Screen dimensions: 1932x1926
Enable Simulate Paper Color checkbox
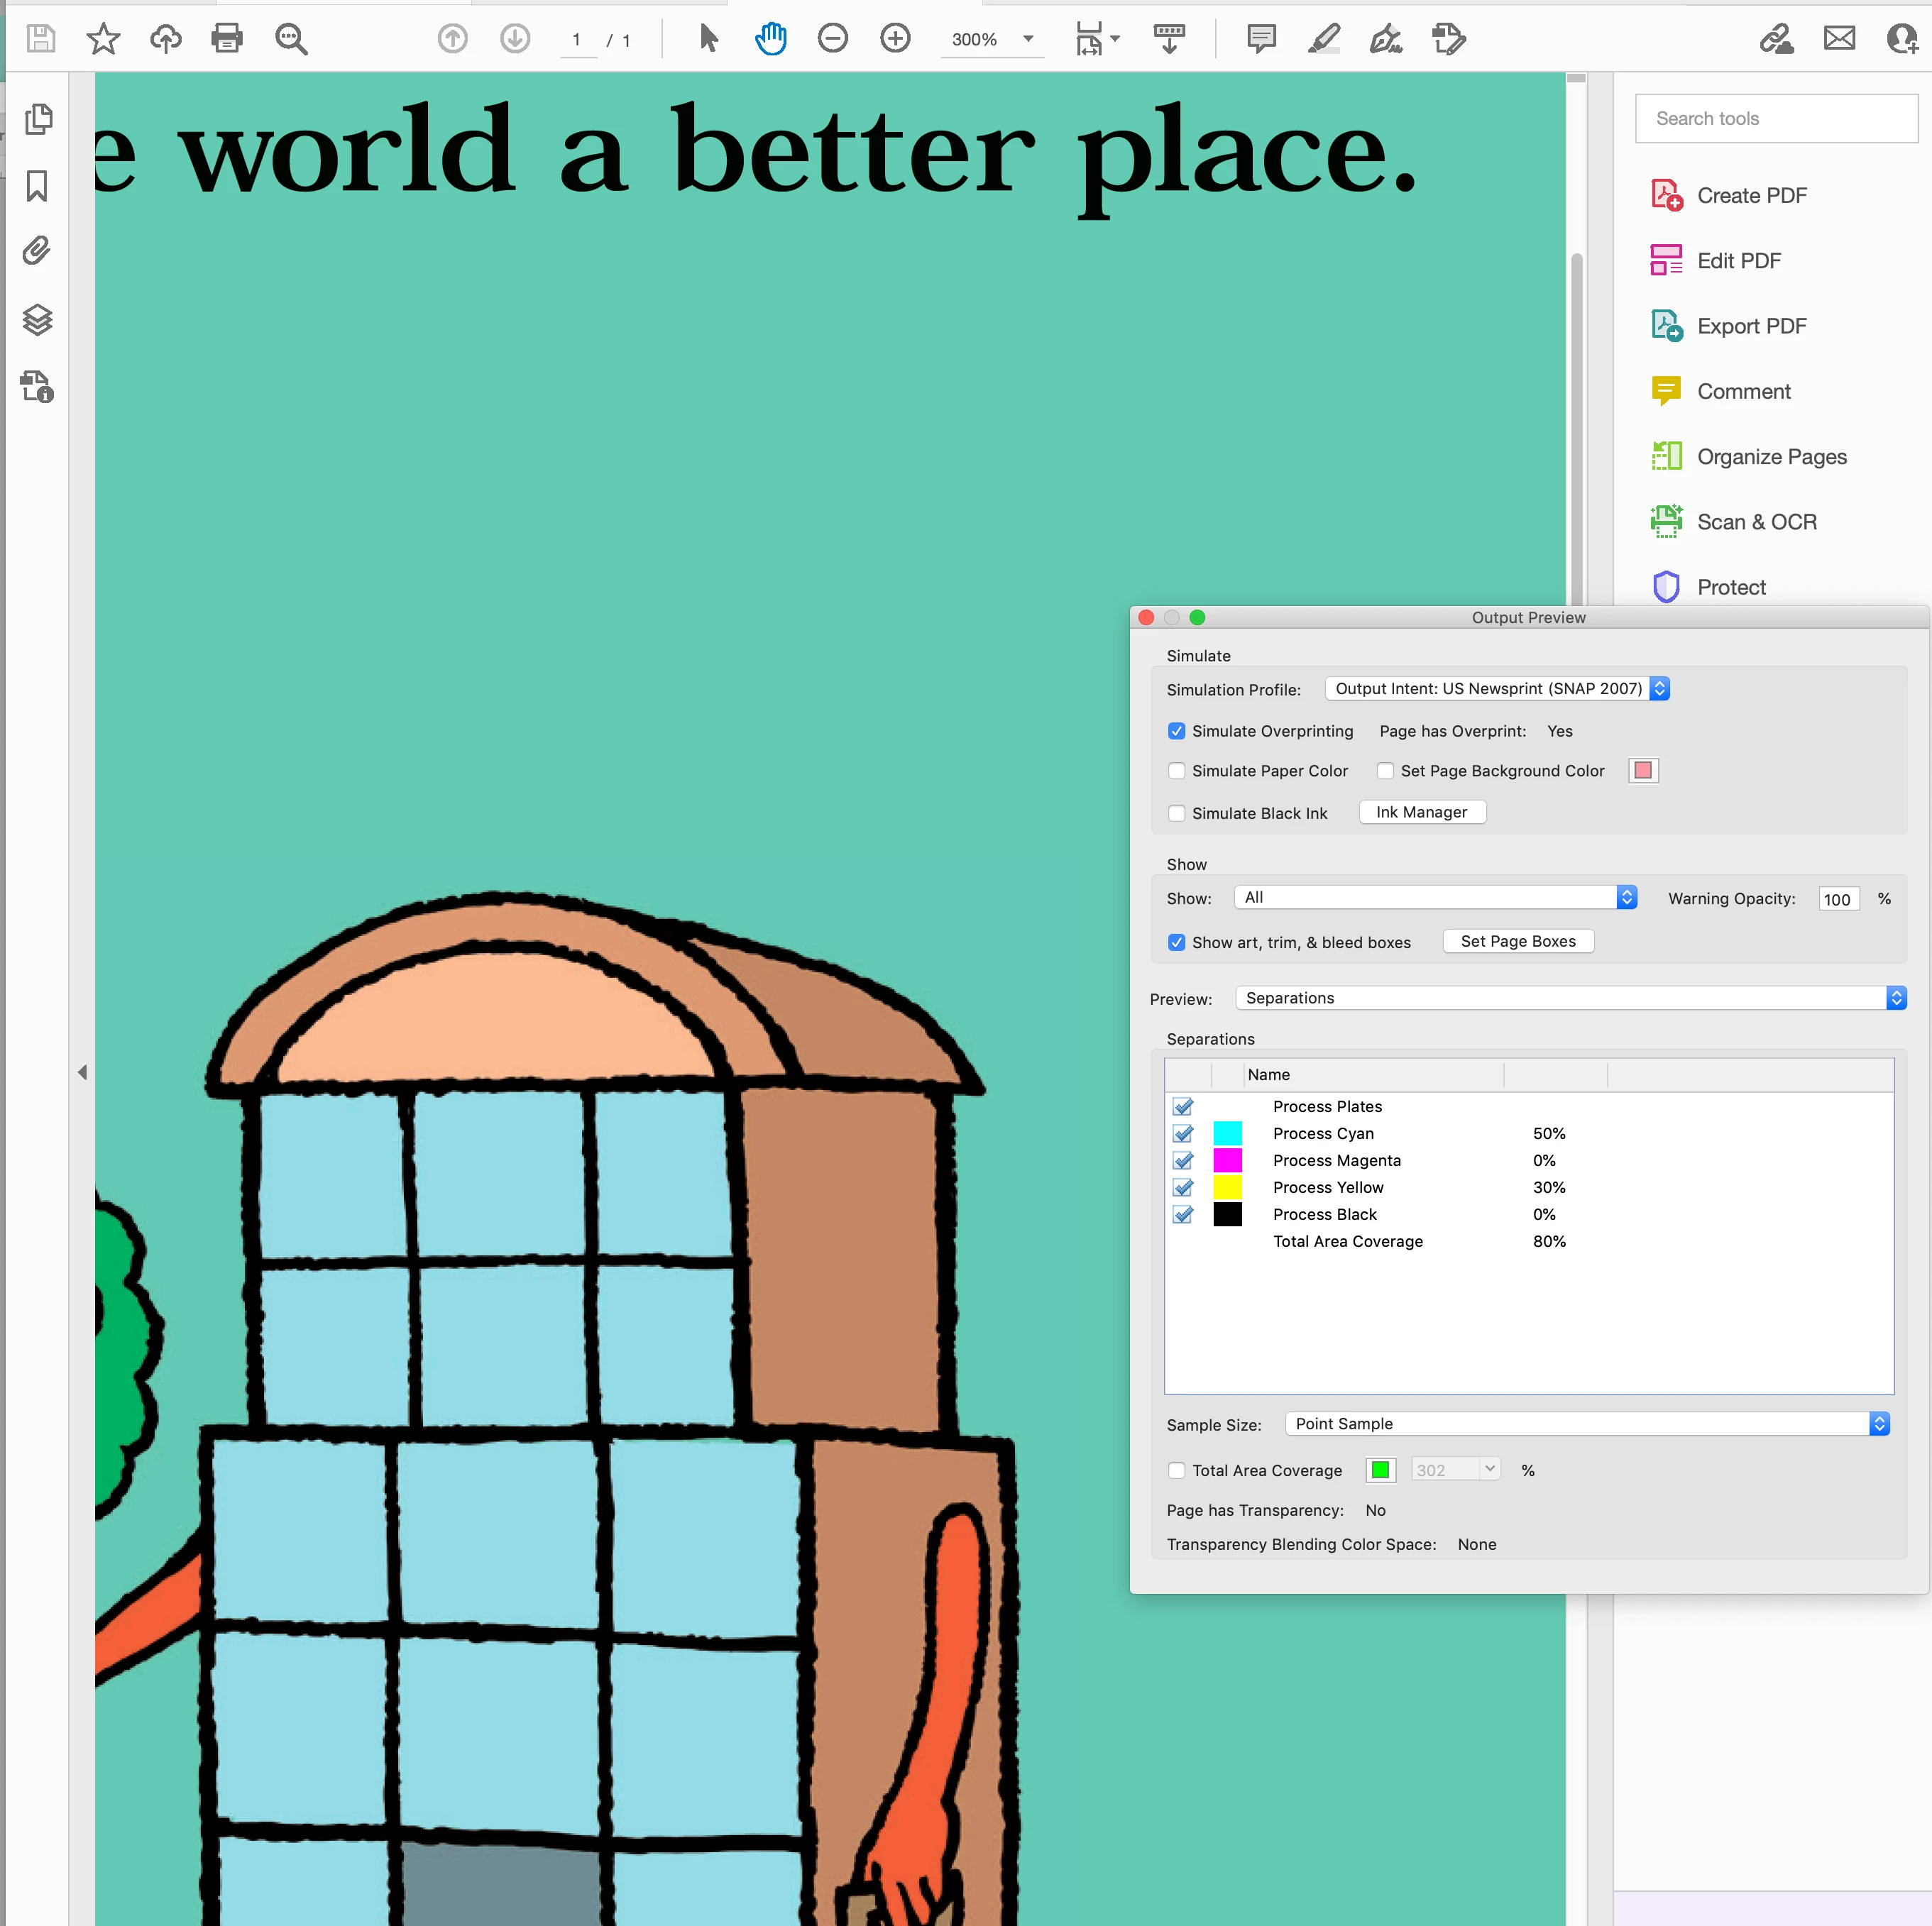coord(1177,771)
